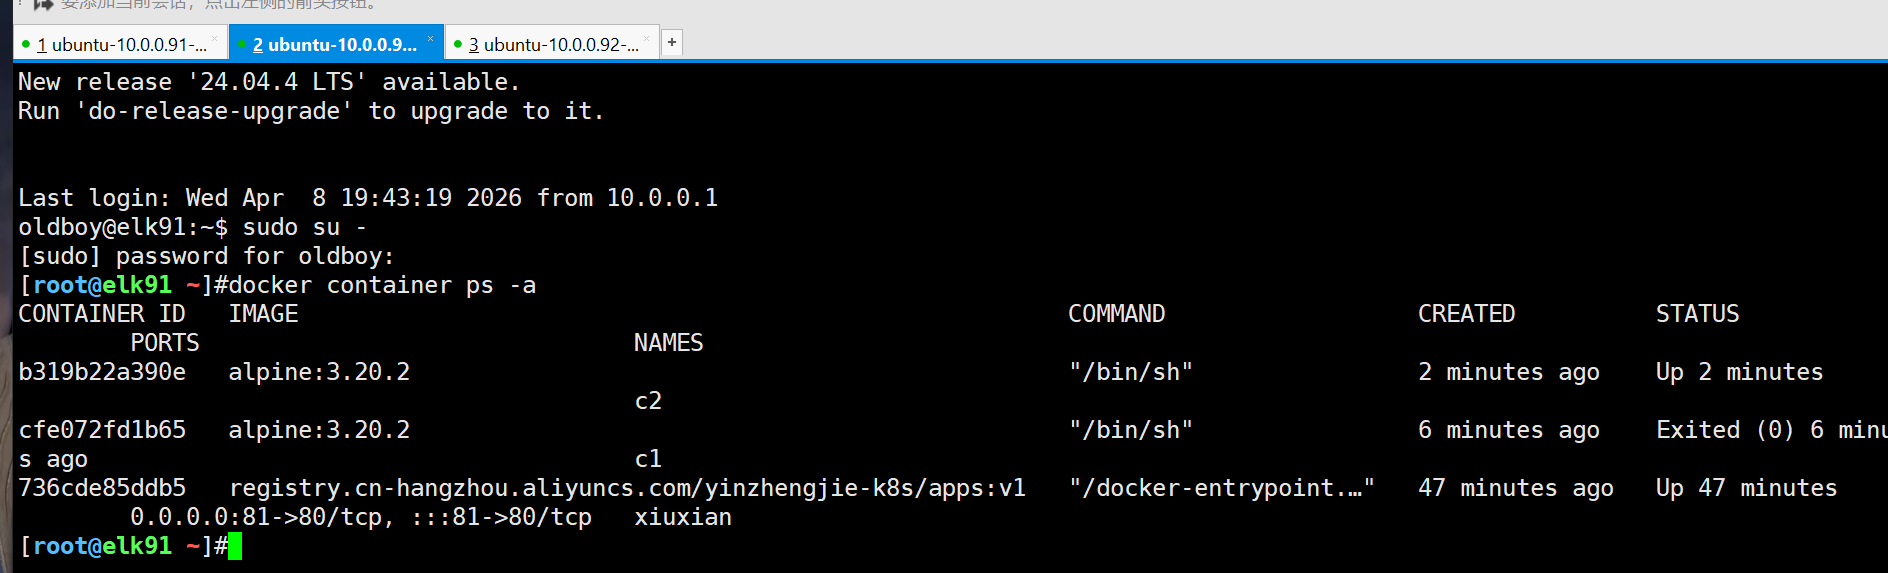Image resolution: width=1888 pixels, height=573 pixels.
Task: Click the container name xiuxian
Action: pyautogui.click(x=683, y=517)
